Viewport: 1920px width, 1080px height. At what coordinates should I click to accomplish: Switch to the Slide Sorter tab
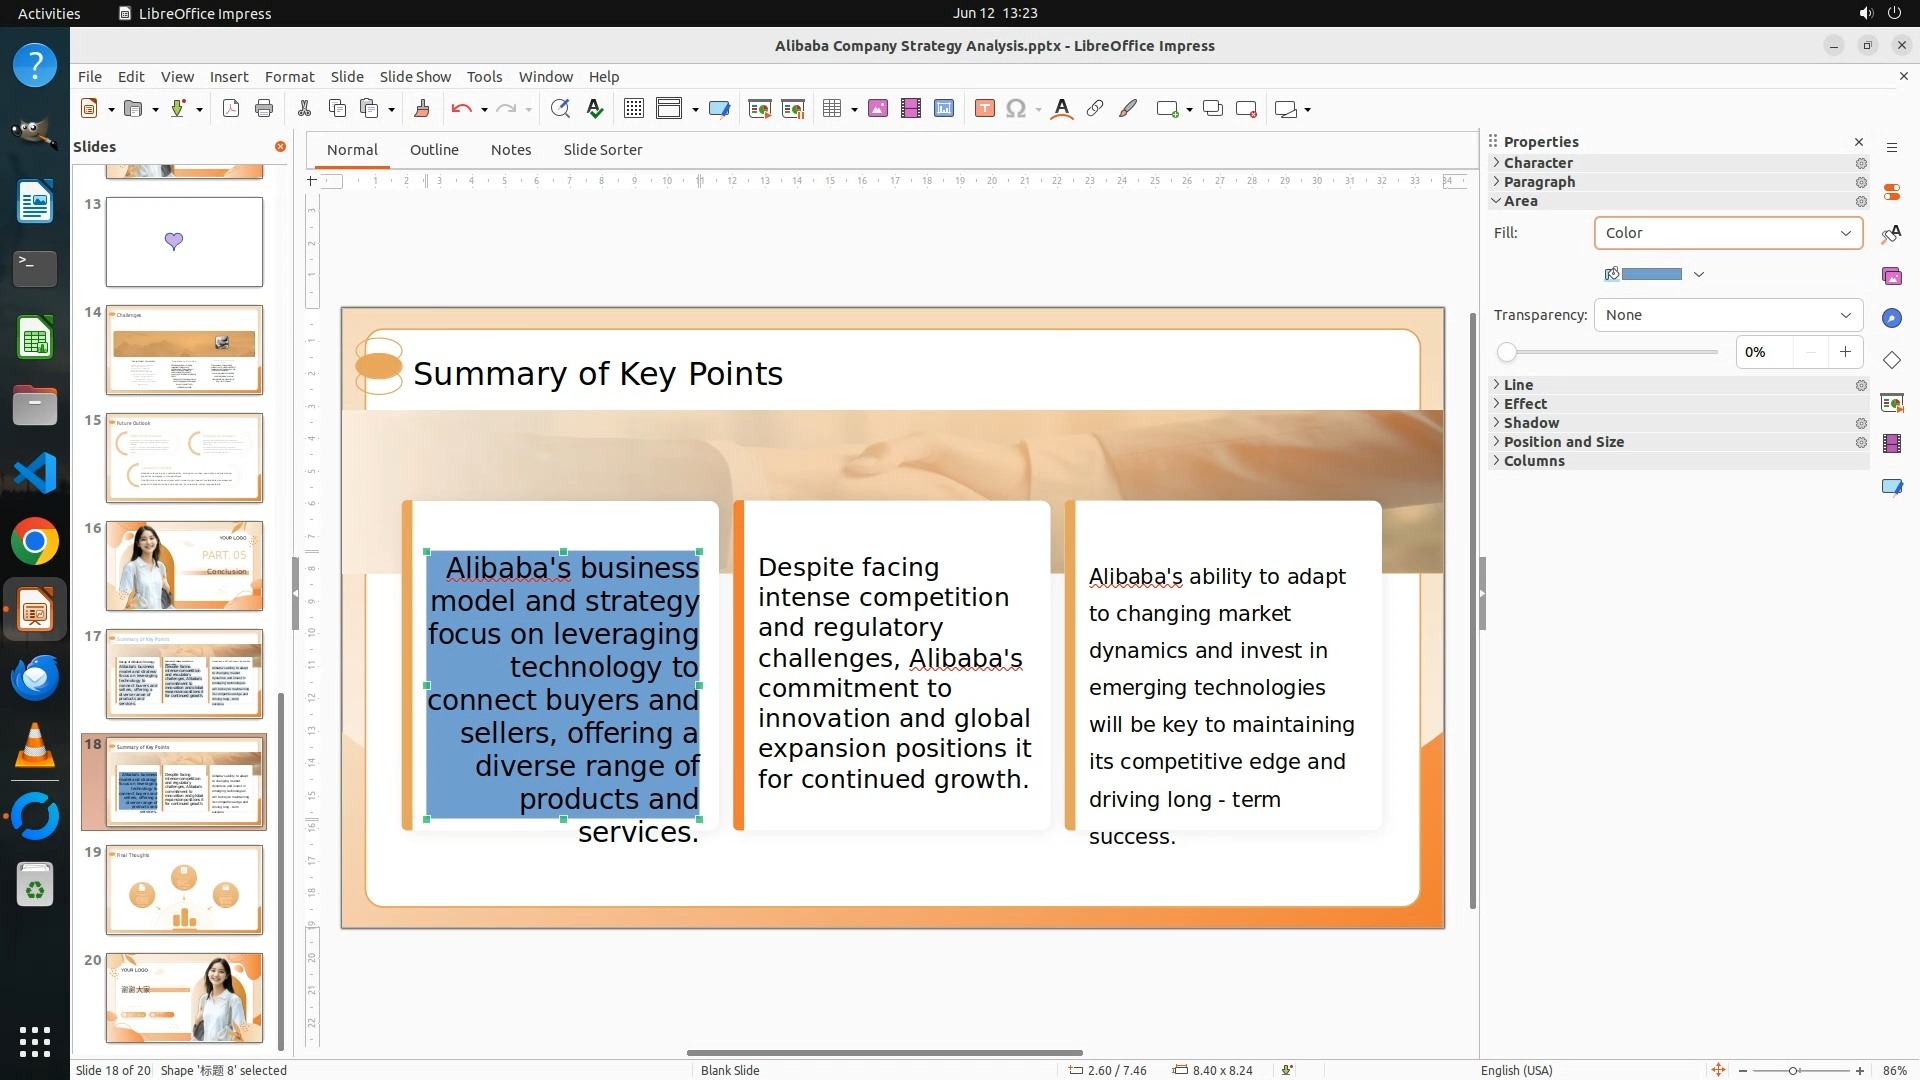point(602,150)
